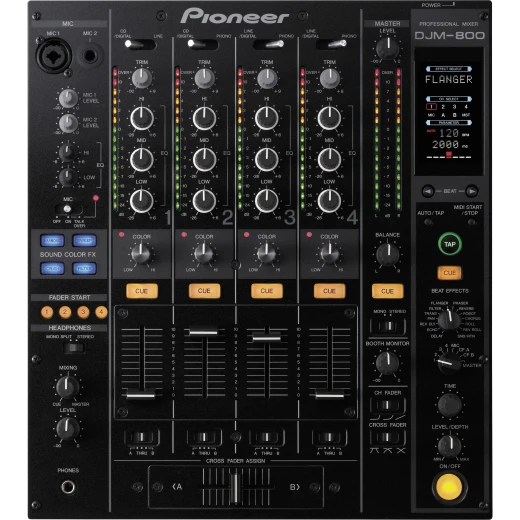
Task: Click the channel 3 LOW EQ knob
Action: click(x=267, y=201)
